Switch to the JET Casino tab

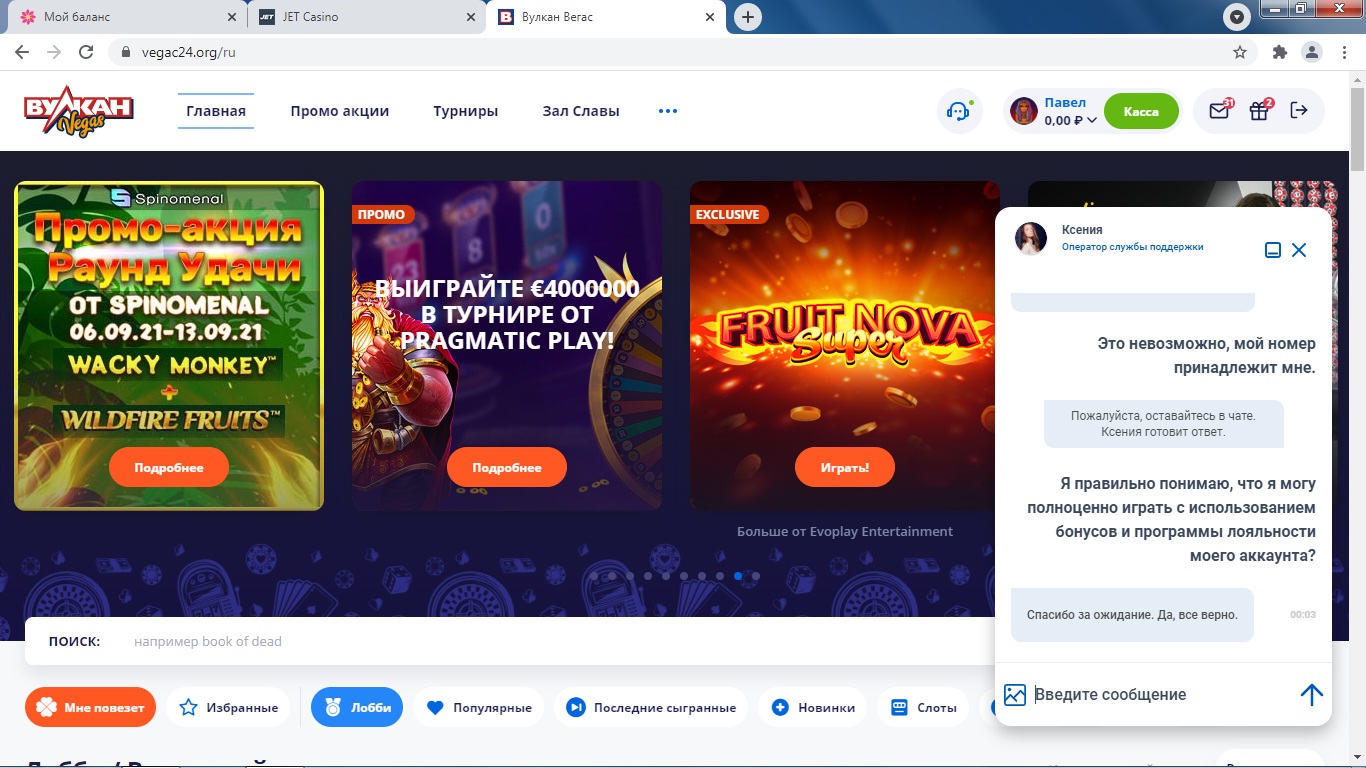365,17
